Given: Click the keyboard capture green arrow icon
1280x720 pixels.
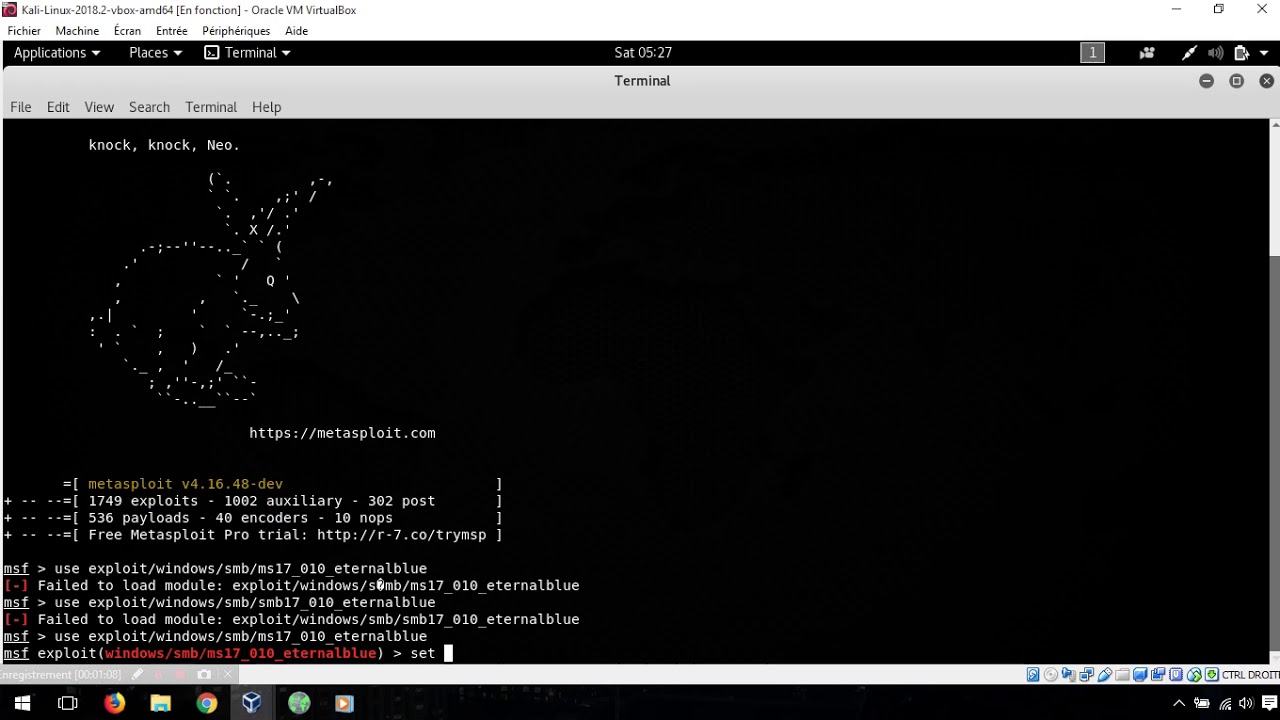Looking at the screenshot, I should (x=1212, y=675).
